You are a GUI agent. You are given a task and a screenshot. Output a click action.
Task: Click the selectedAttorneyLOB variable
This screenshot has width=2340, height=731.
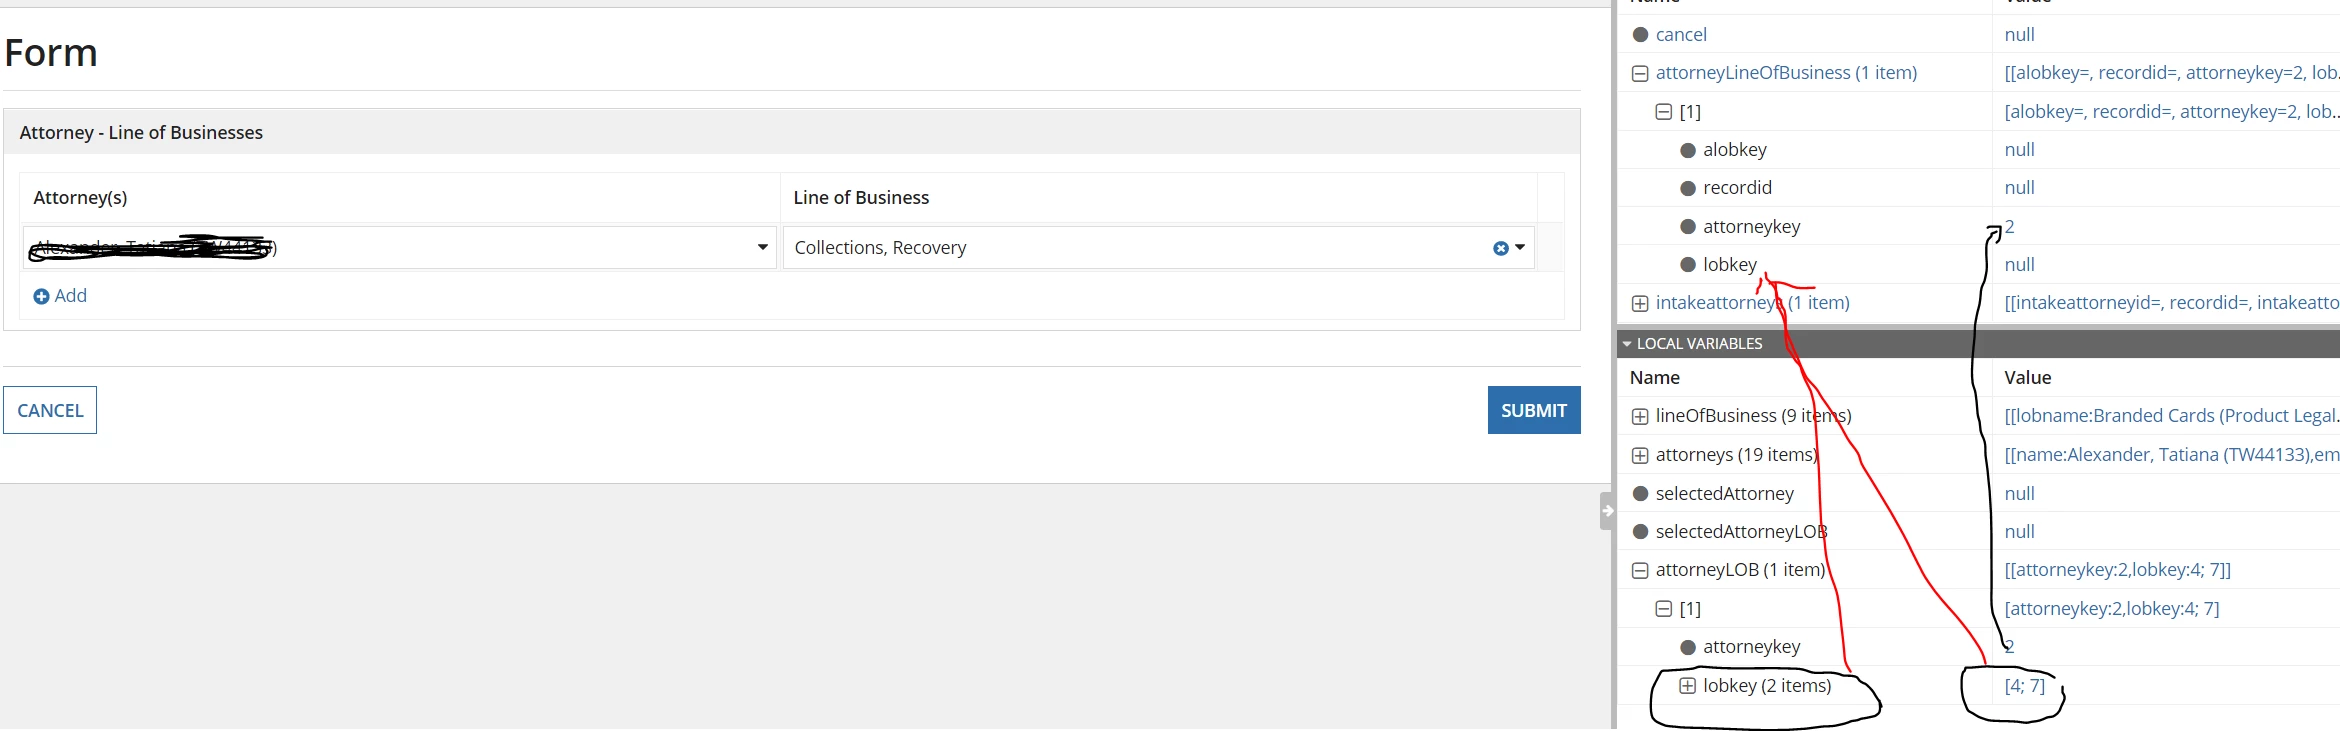click(x=1741, y=532)
